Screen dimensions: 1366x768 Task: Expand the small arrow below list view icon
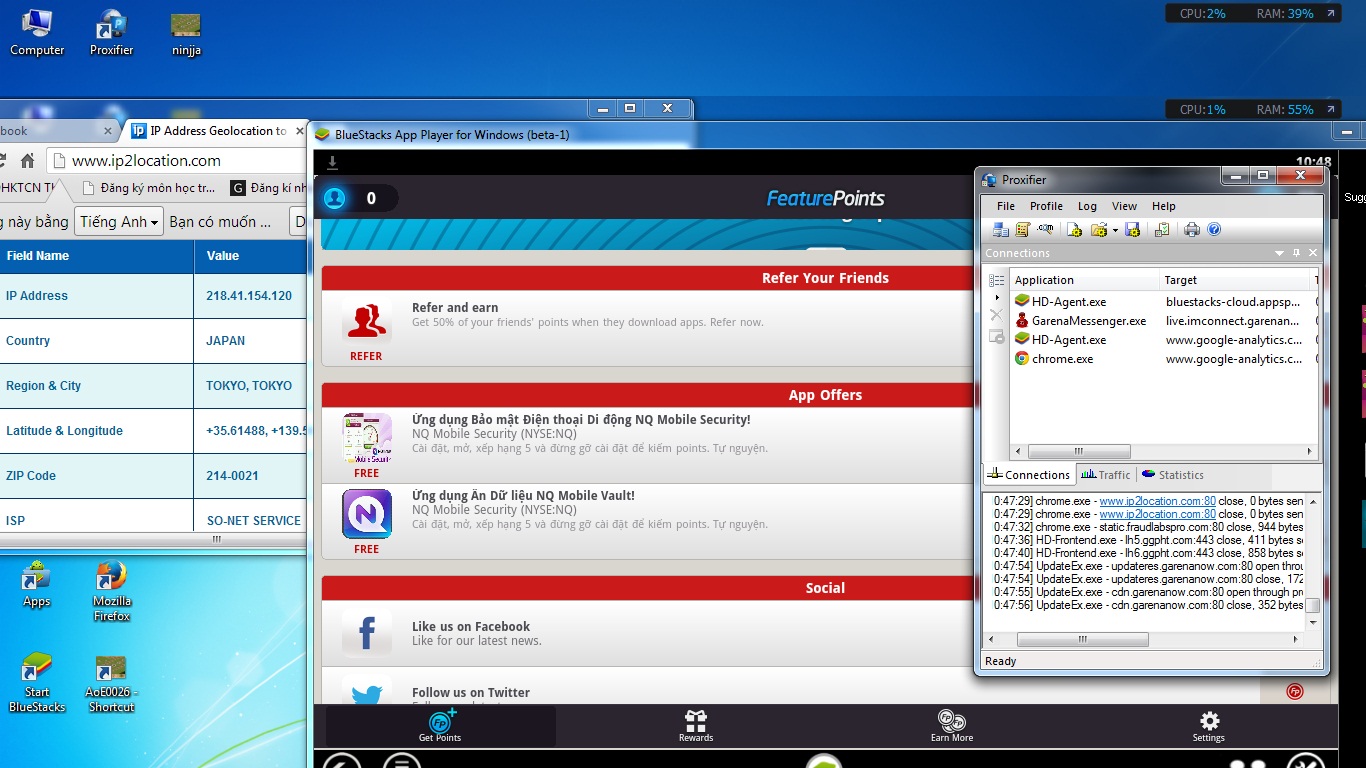pos(996,298)
